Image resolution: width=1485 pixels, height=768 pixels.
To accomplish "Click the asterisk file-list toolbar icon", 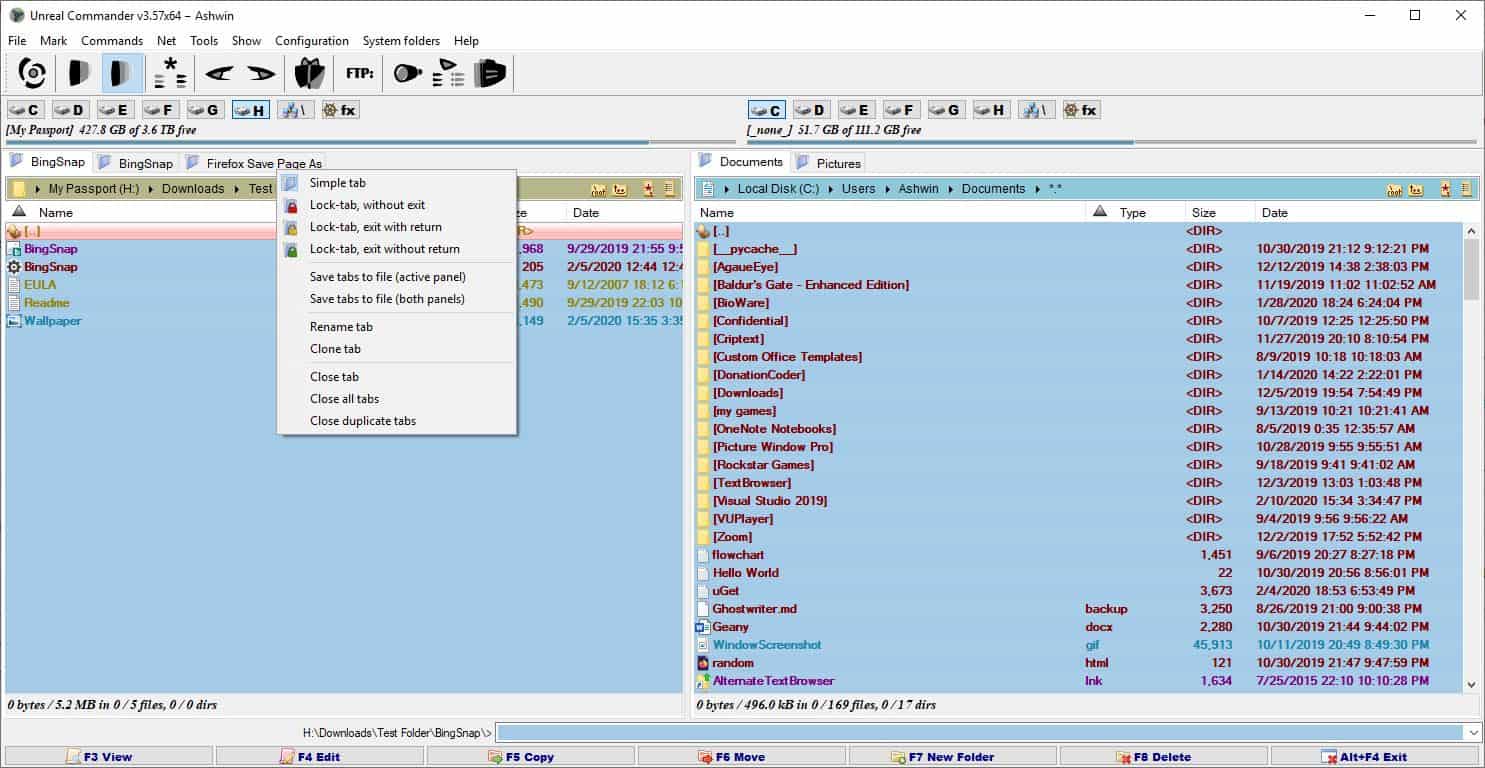I will pos(170,73).
